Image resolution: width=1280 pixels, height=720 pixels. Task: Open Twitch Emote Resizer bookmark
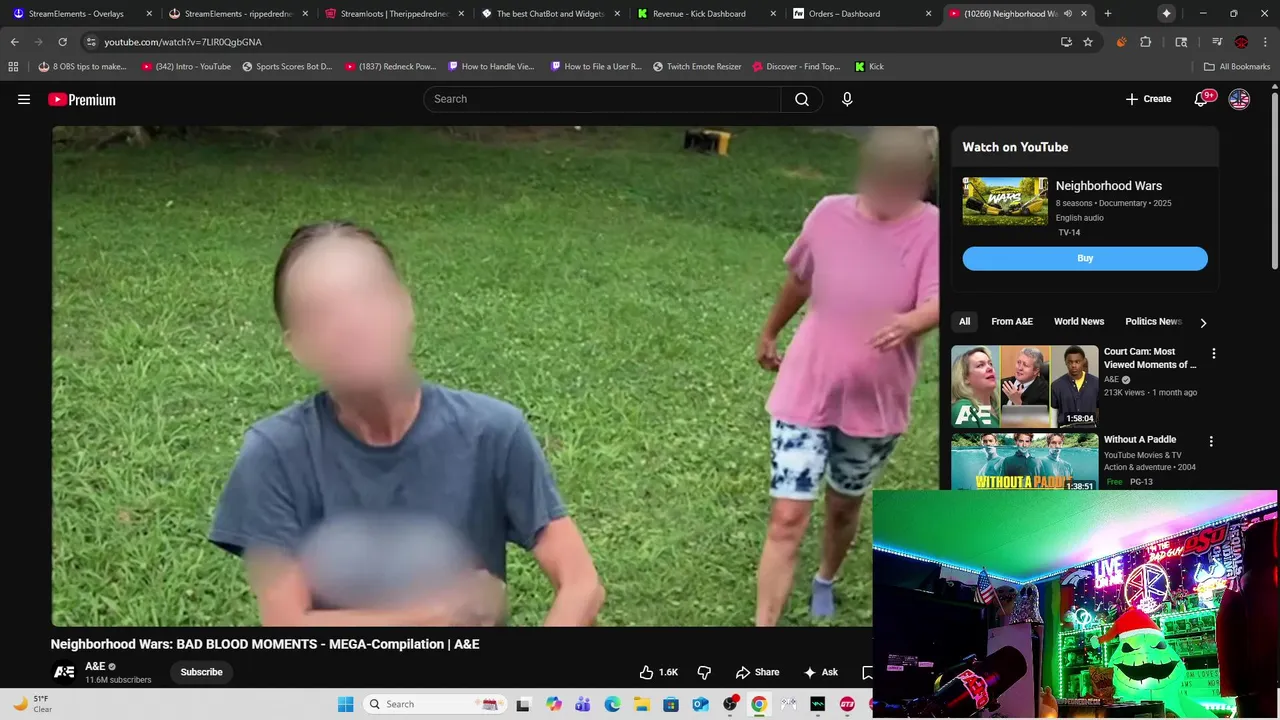[697, 67]
